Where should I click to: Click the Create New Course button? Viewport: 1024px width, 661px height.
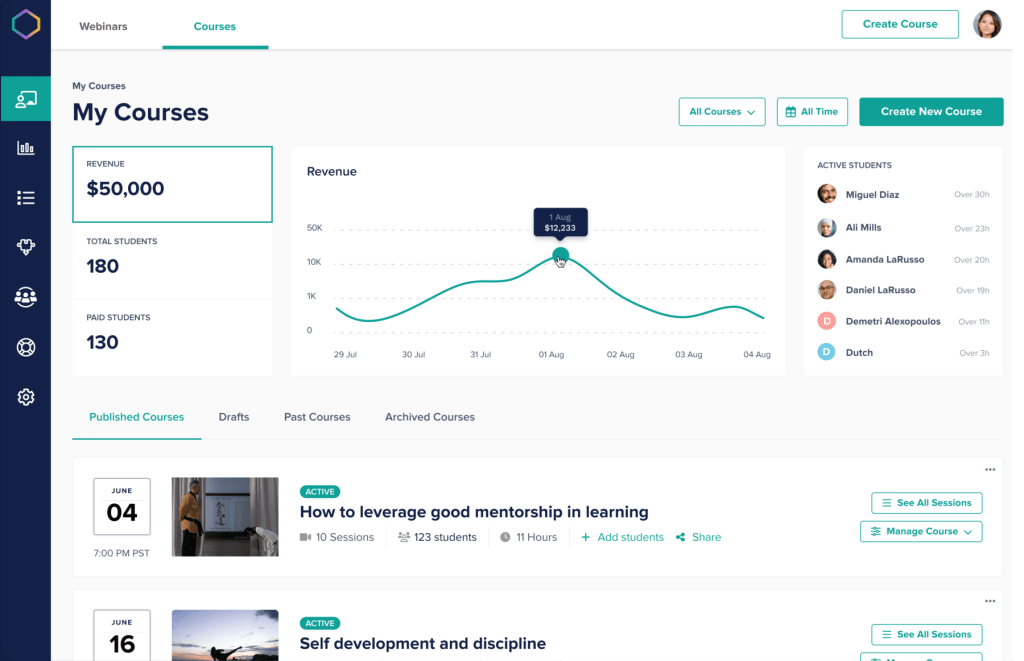click(x=930, y=112)
